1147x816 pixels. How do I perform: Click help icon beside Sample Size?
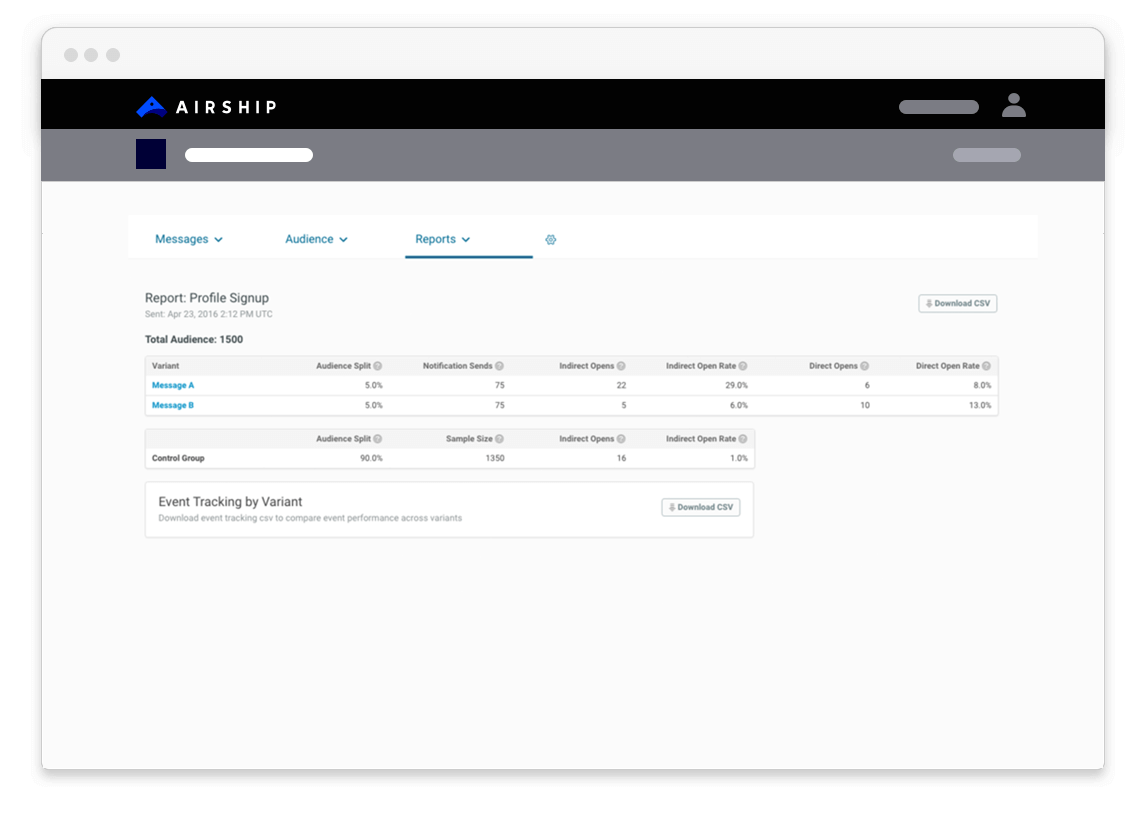point(499,439)
